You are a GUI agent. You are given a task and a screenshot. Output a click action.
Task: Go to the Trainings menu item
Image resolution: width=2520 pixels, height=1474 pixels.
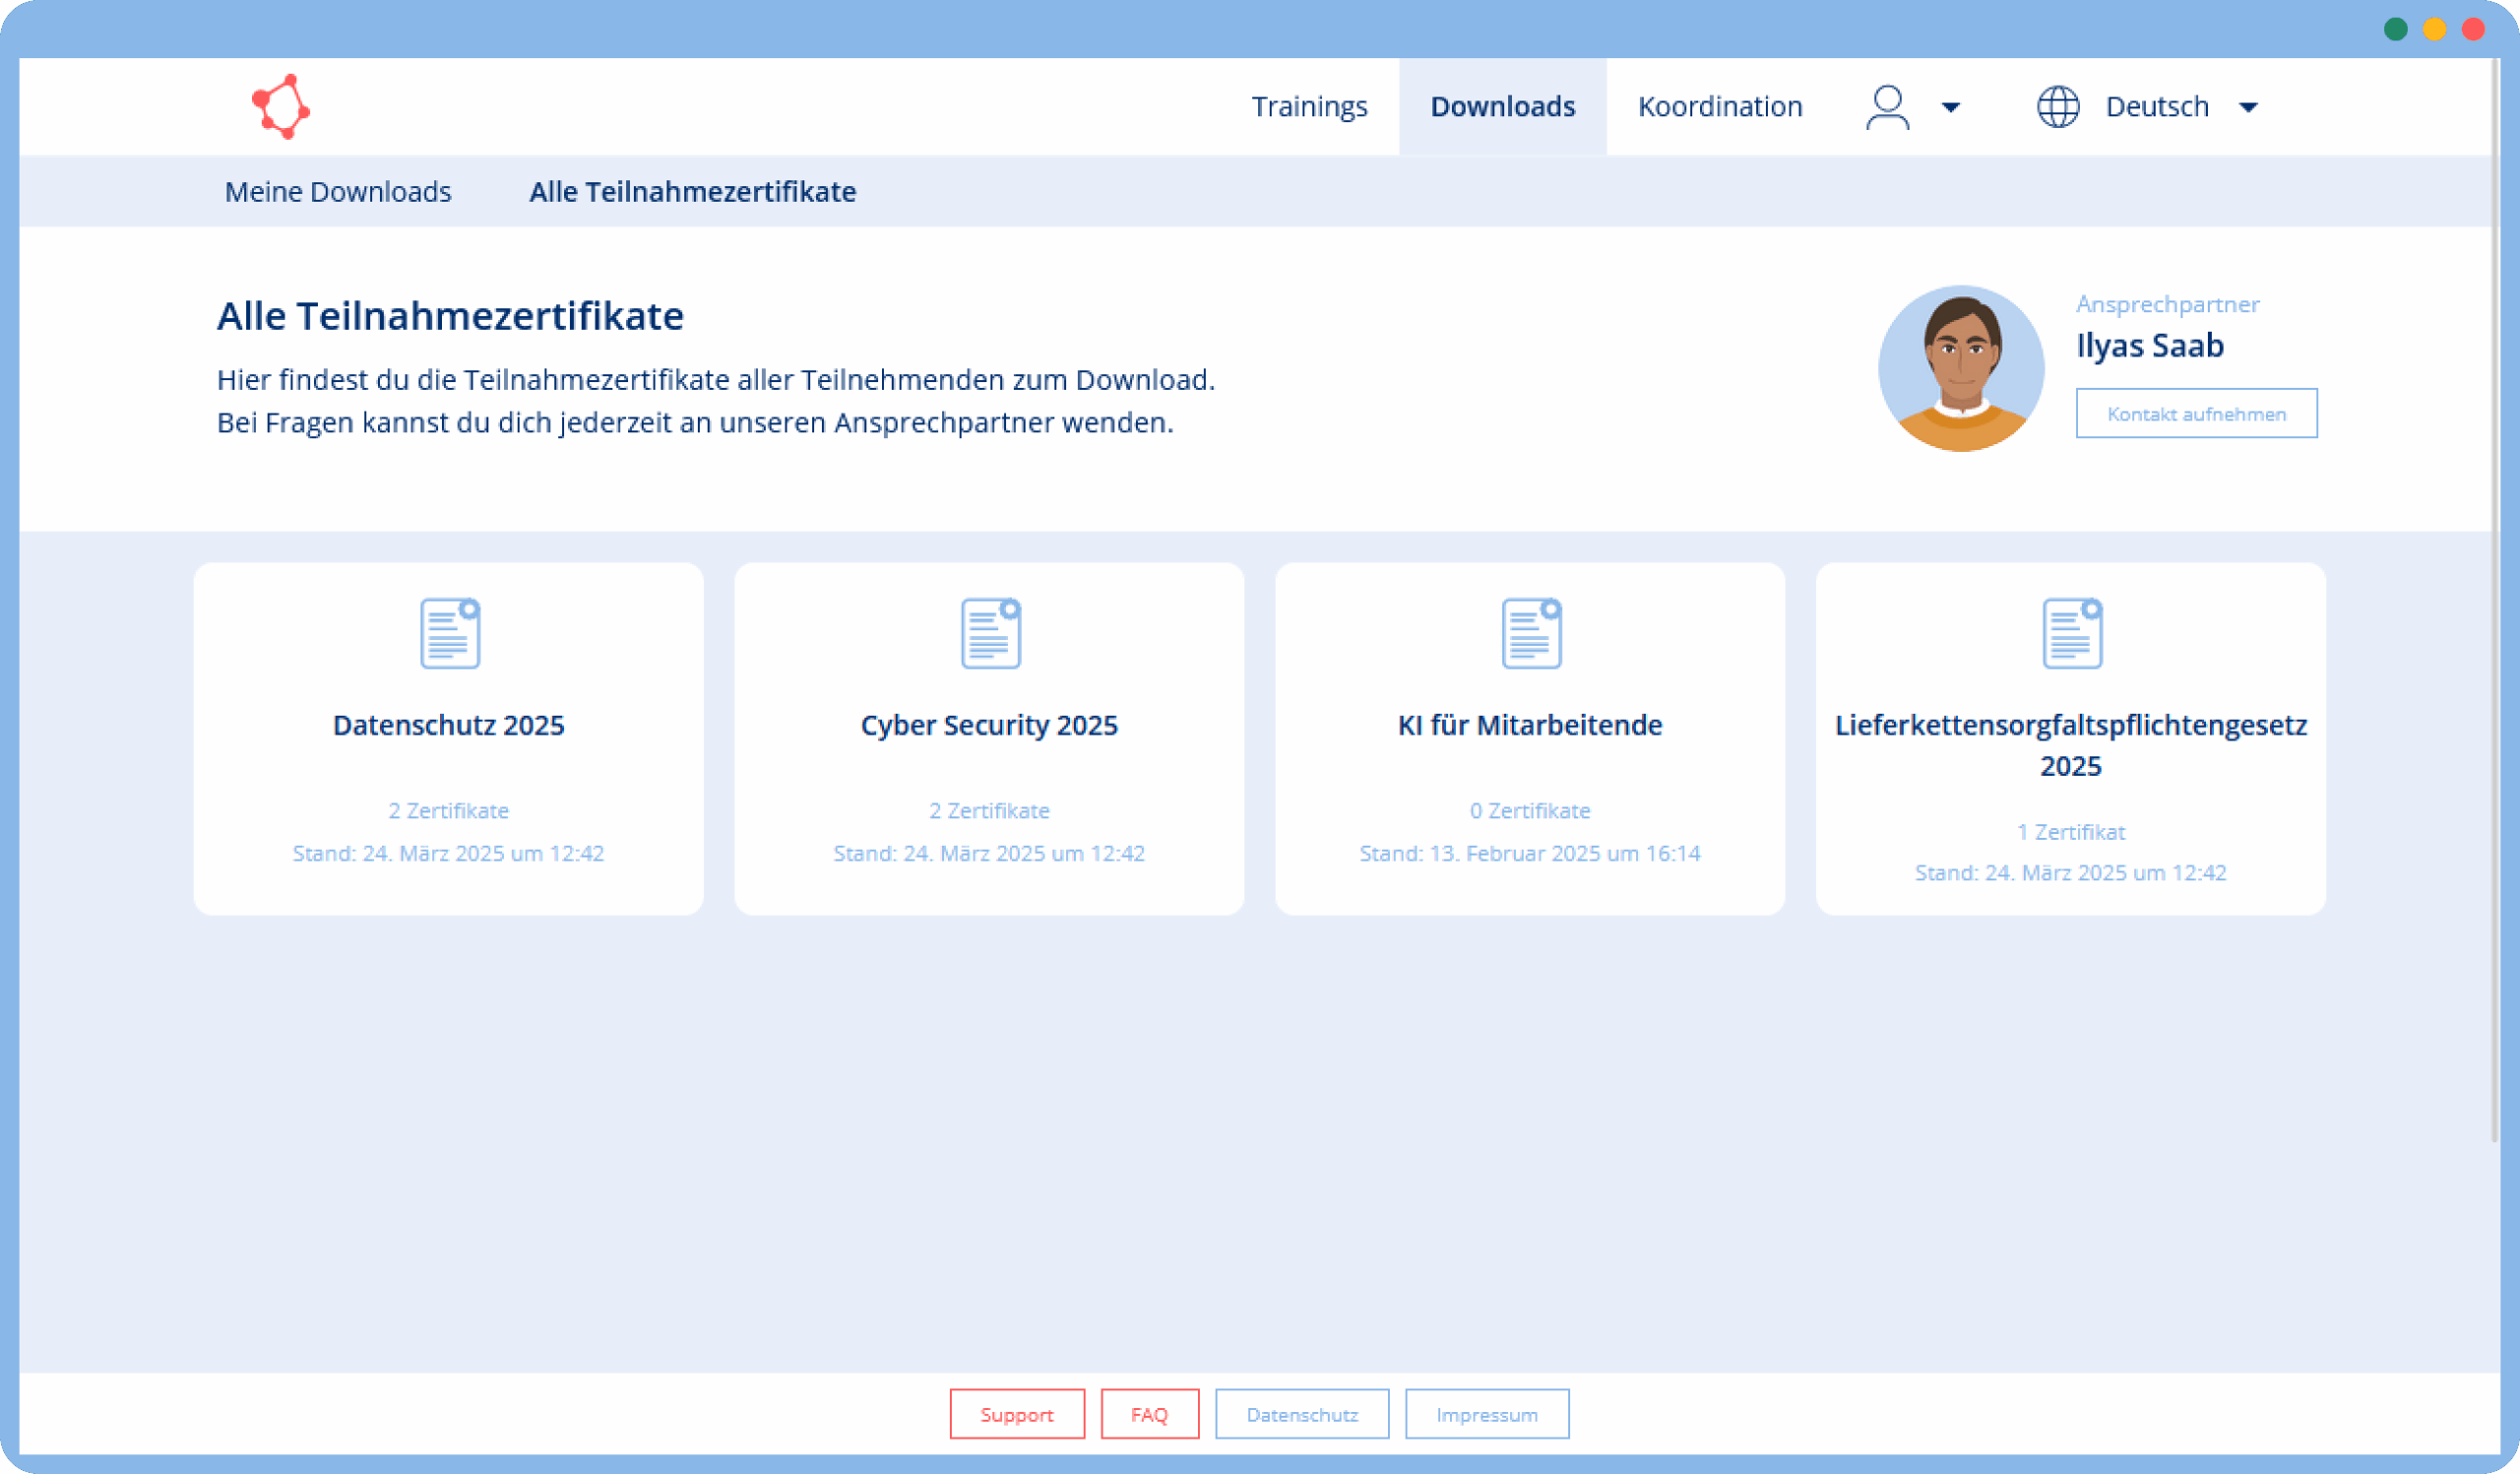[x=1308, y=106]
